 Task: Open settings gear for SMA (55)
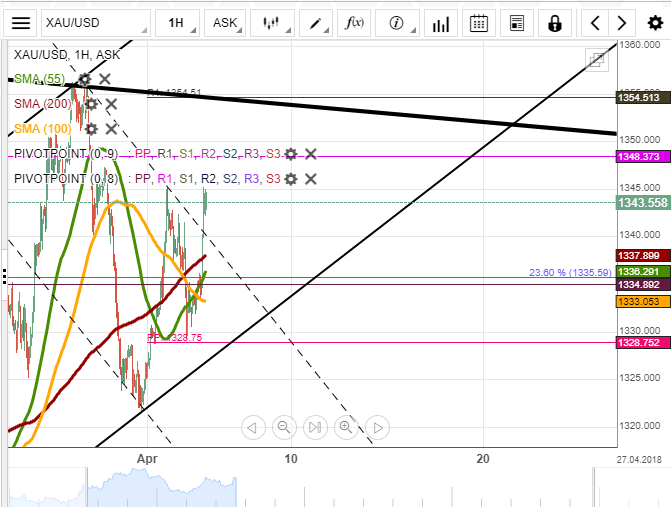point(84,79)
